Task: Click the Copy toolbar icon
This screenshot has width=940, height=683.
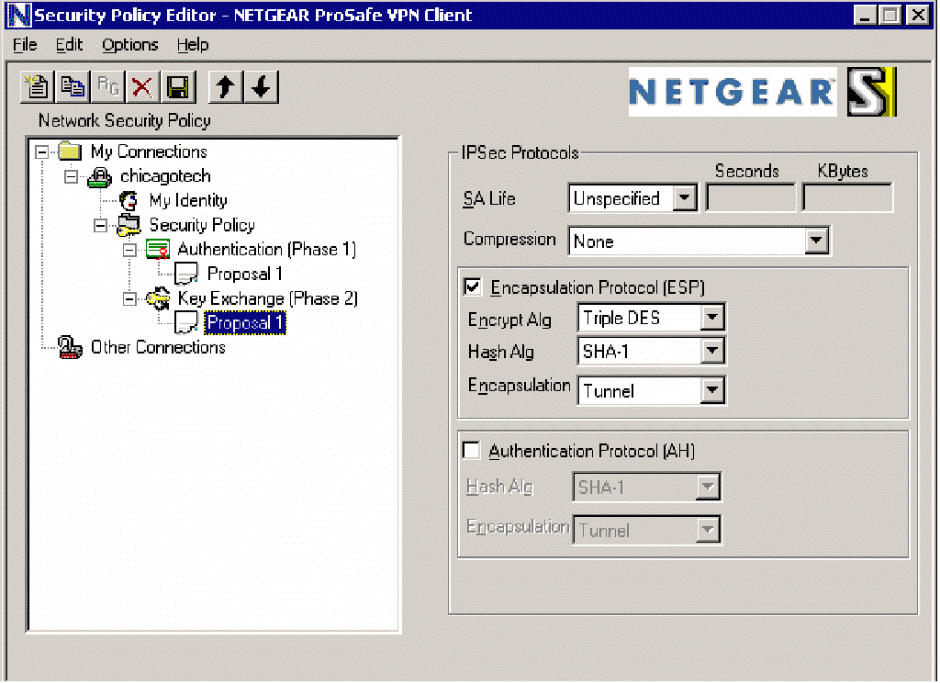Action: point(73,88)
